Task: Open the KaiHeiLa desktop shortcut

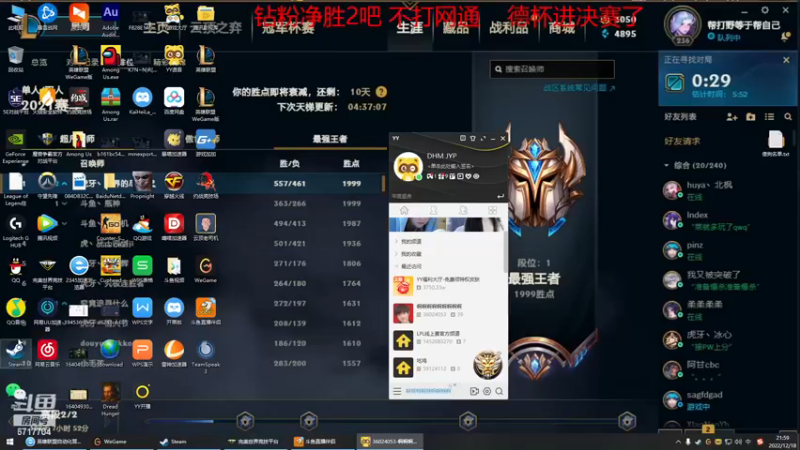Action: 142,101
